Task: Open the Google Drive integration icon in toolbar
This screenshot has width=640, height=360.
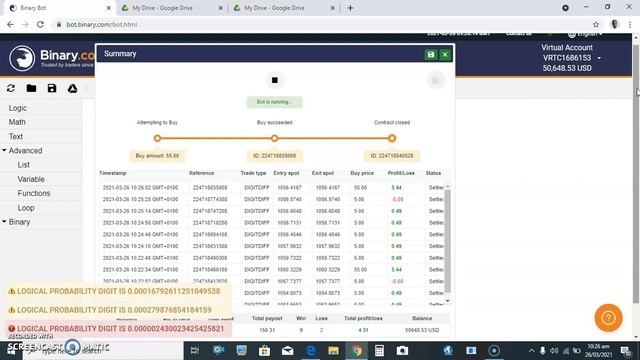Action: 72,88
